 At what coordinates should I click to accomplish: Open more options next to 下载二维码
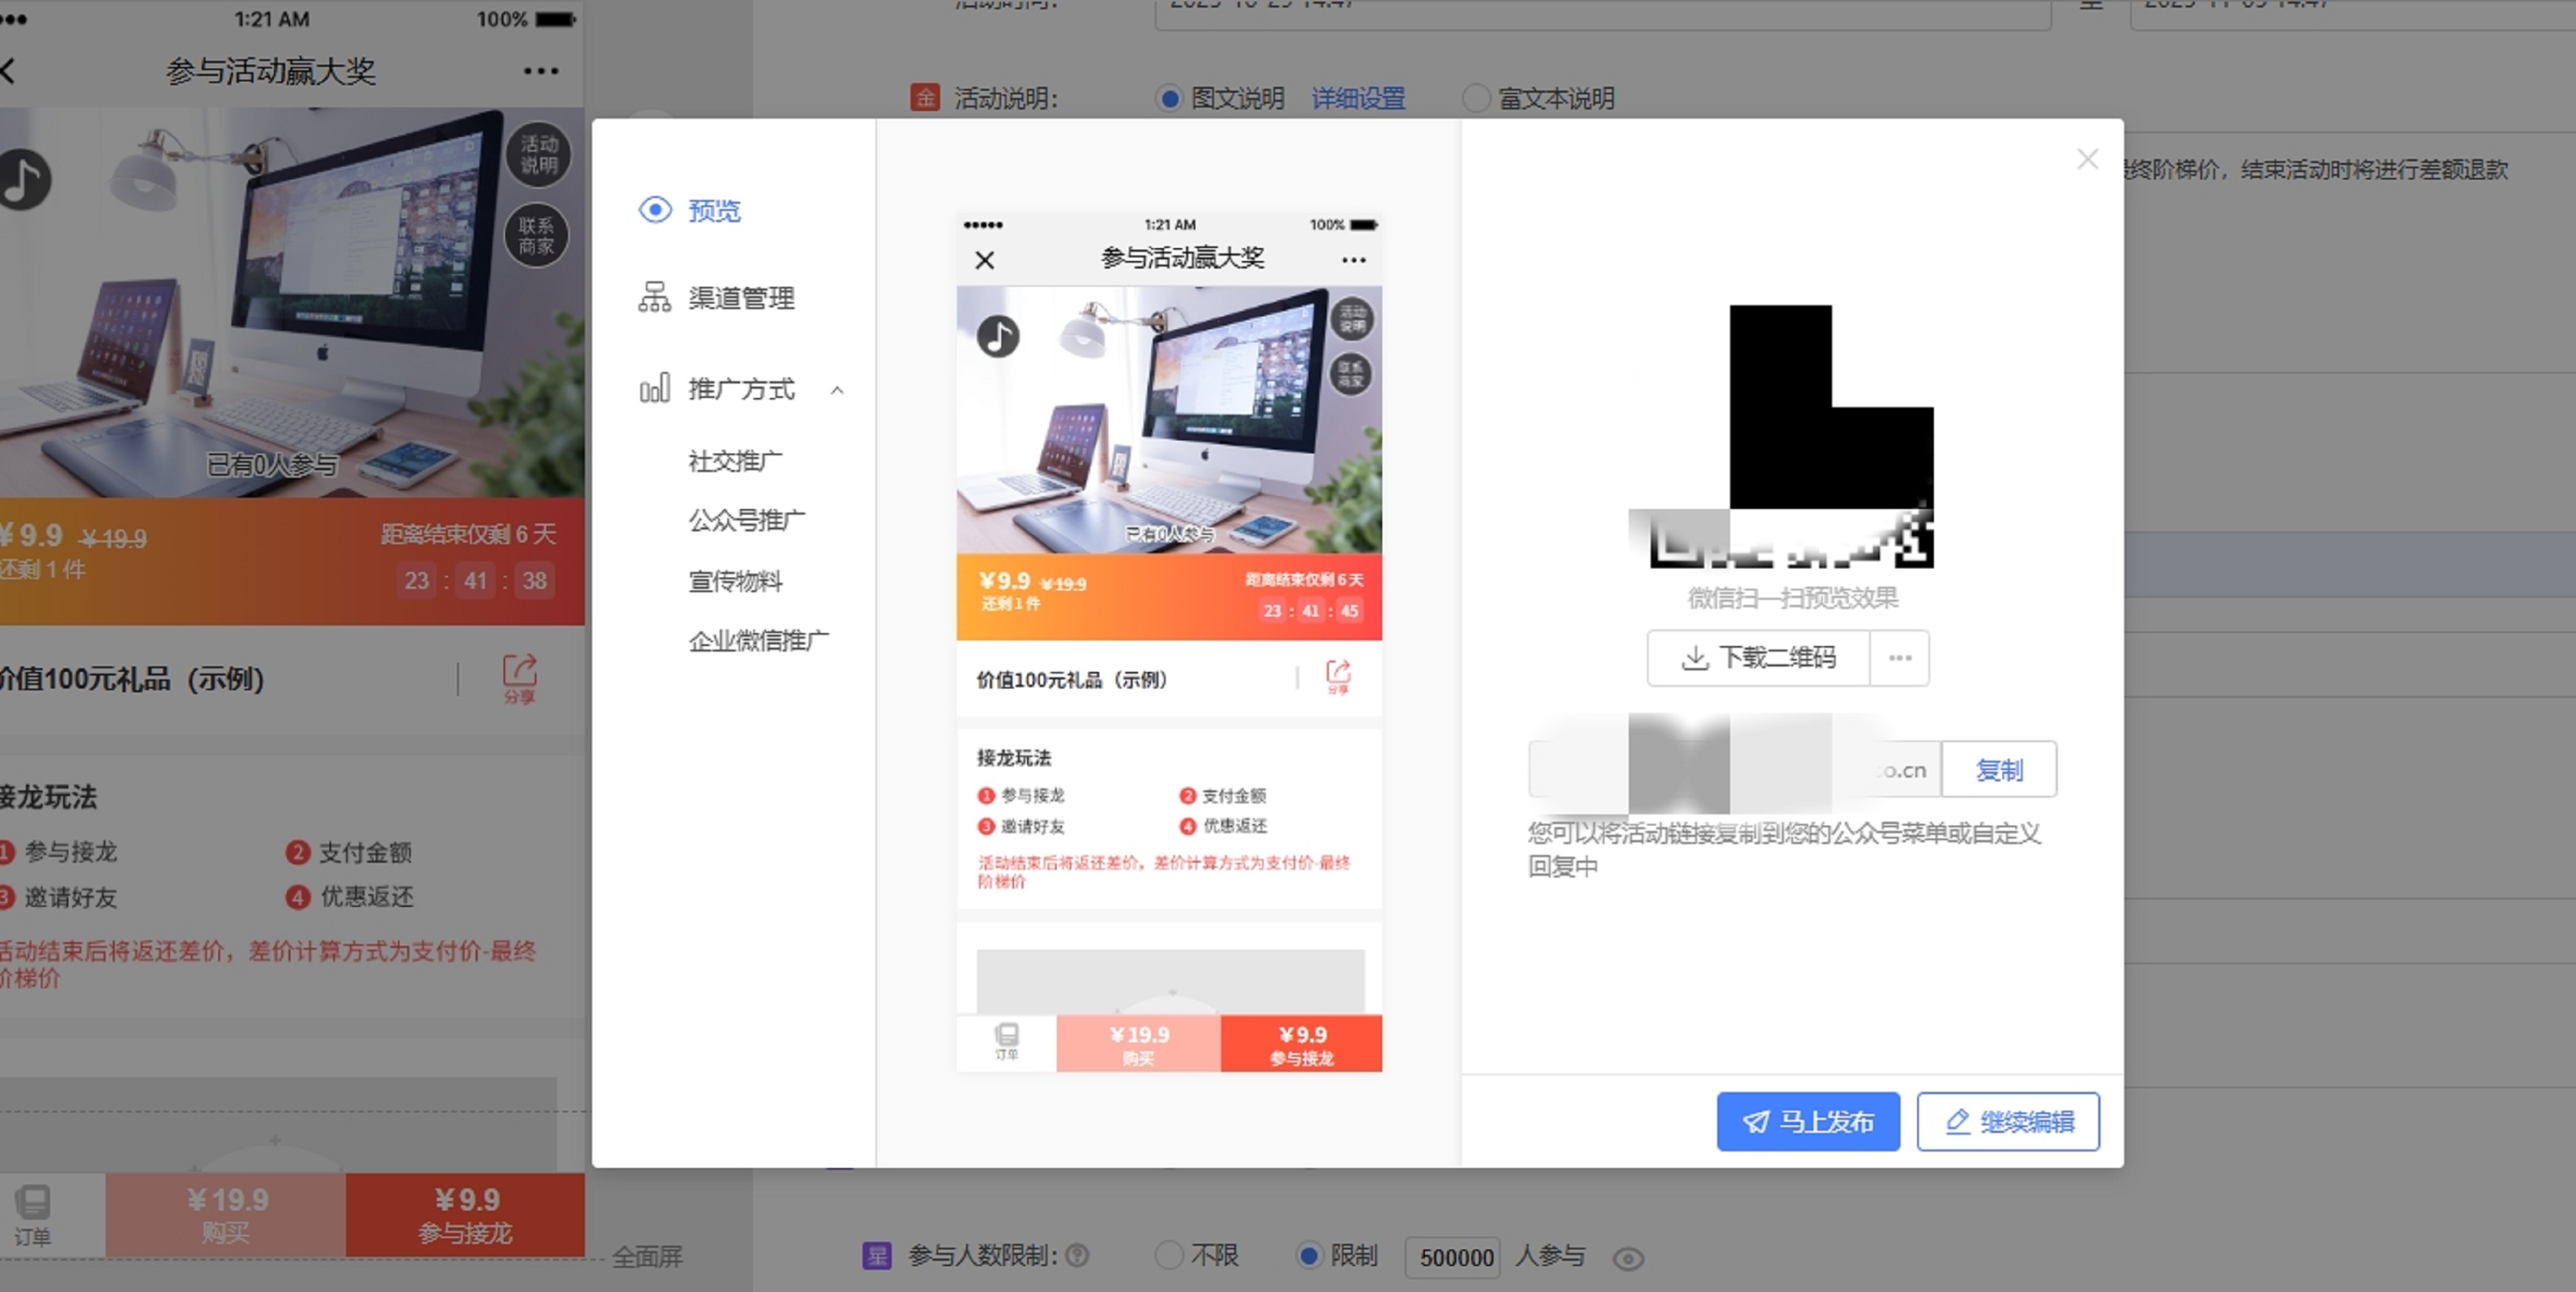tap(1899, 658)
